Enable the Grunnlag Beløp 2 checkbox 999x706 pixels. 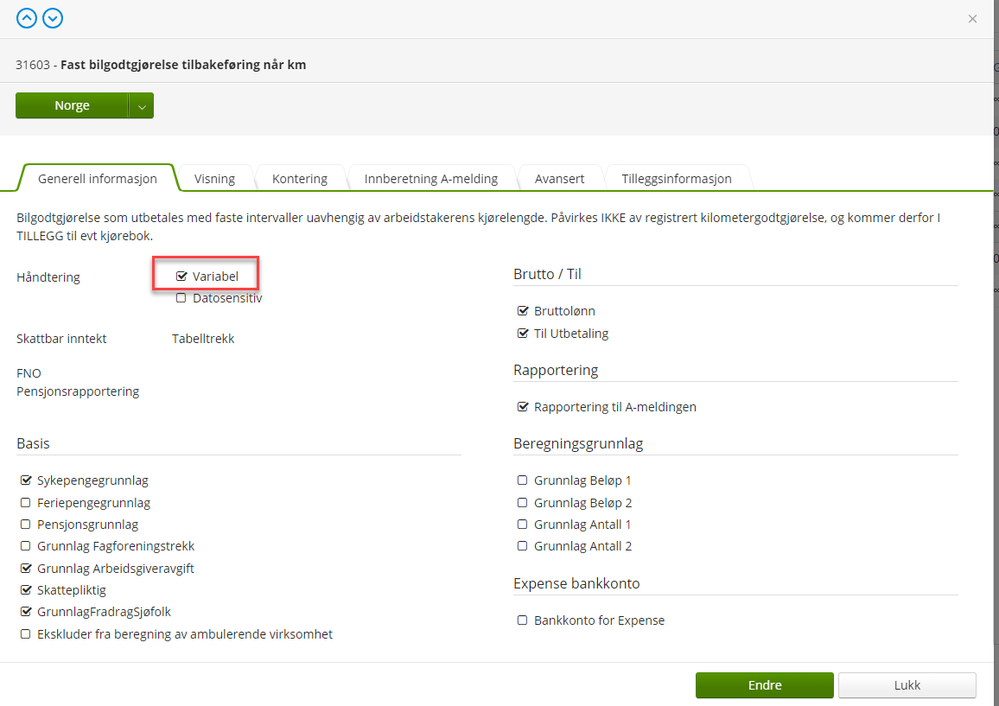tap(522, 503)
